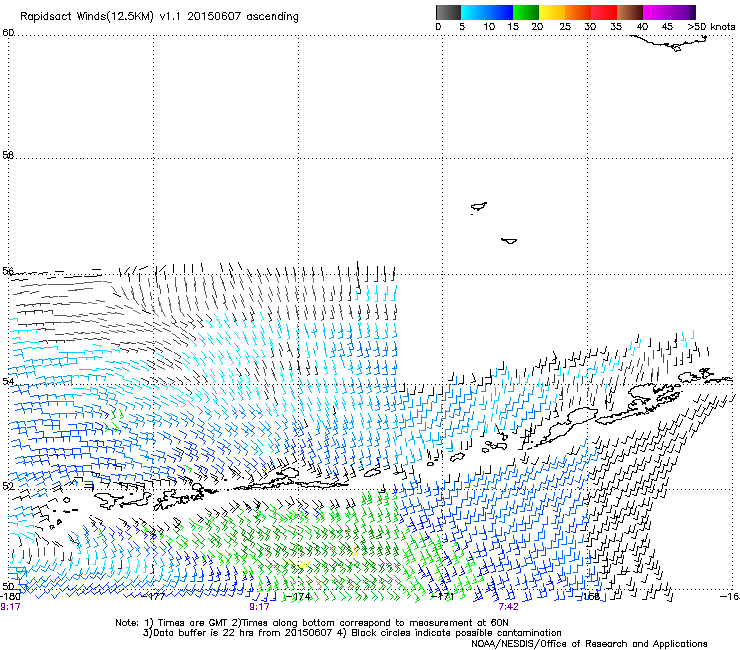This screenshot has height=650, width=740.
Task: Click the upper island outline near 57N
Action: tap(479, 207)
